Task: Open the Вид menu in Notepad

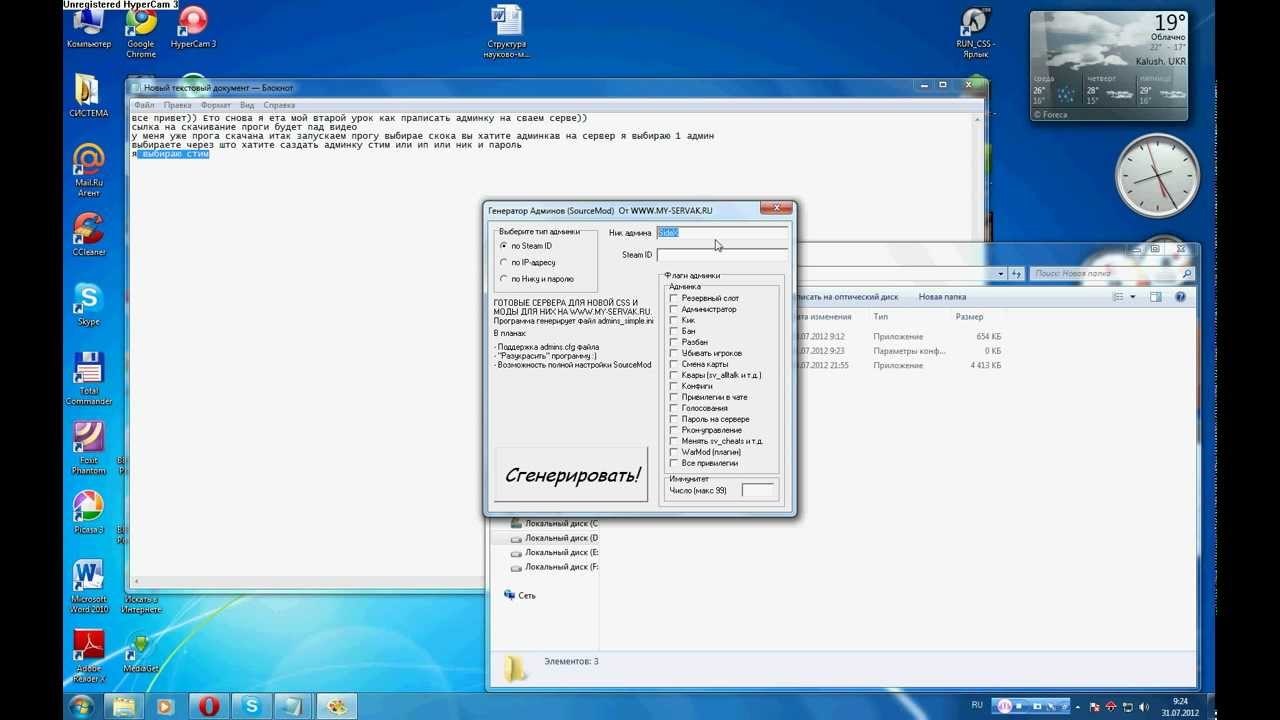Action: (x=246, y=104)
